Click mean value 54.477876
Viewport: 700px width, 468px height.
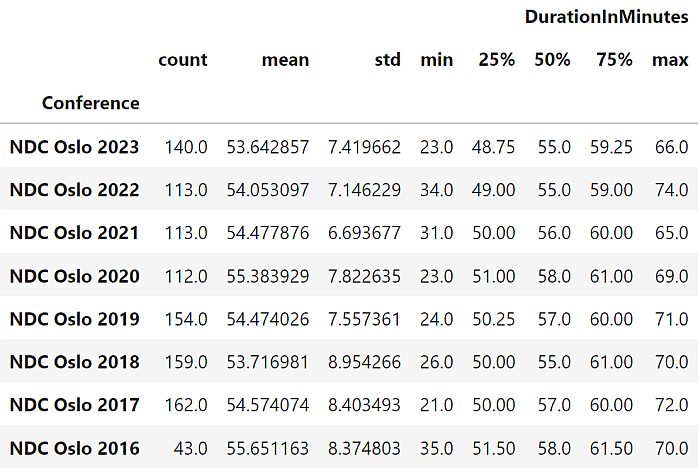coord(268,233)
